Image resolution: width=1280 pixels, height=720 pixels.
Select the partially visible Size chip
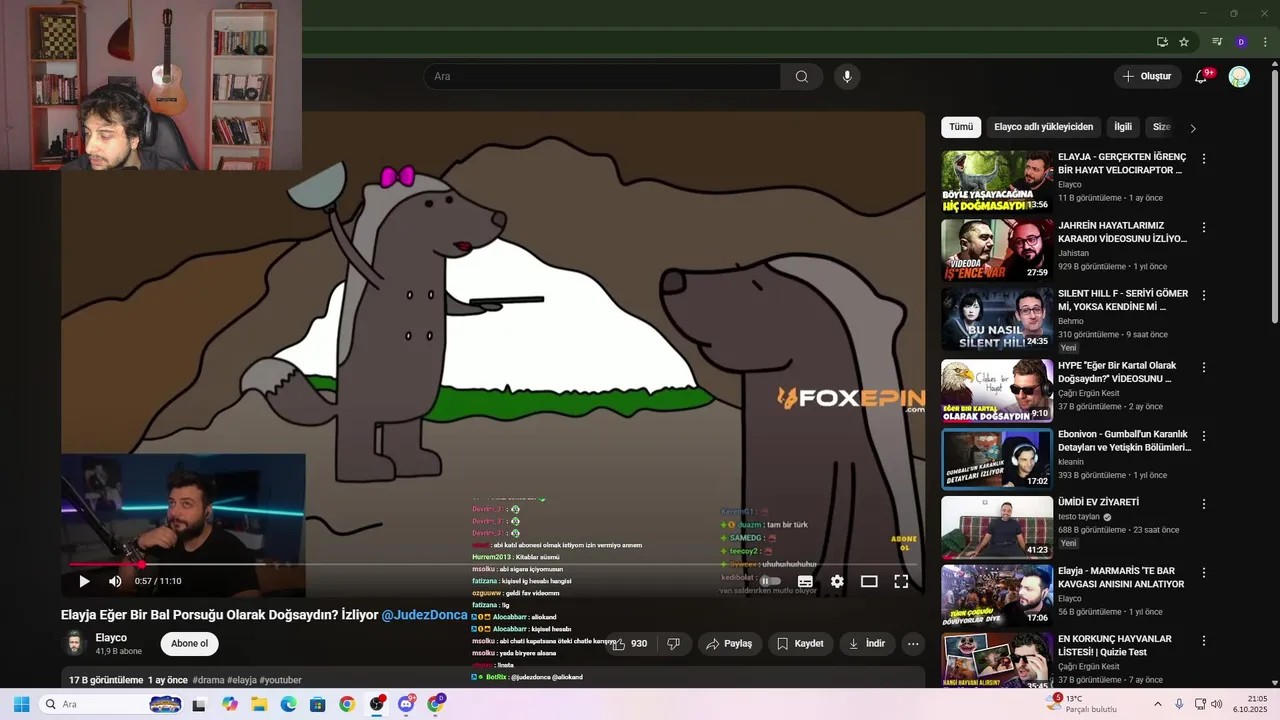(1161, 127)
